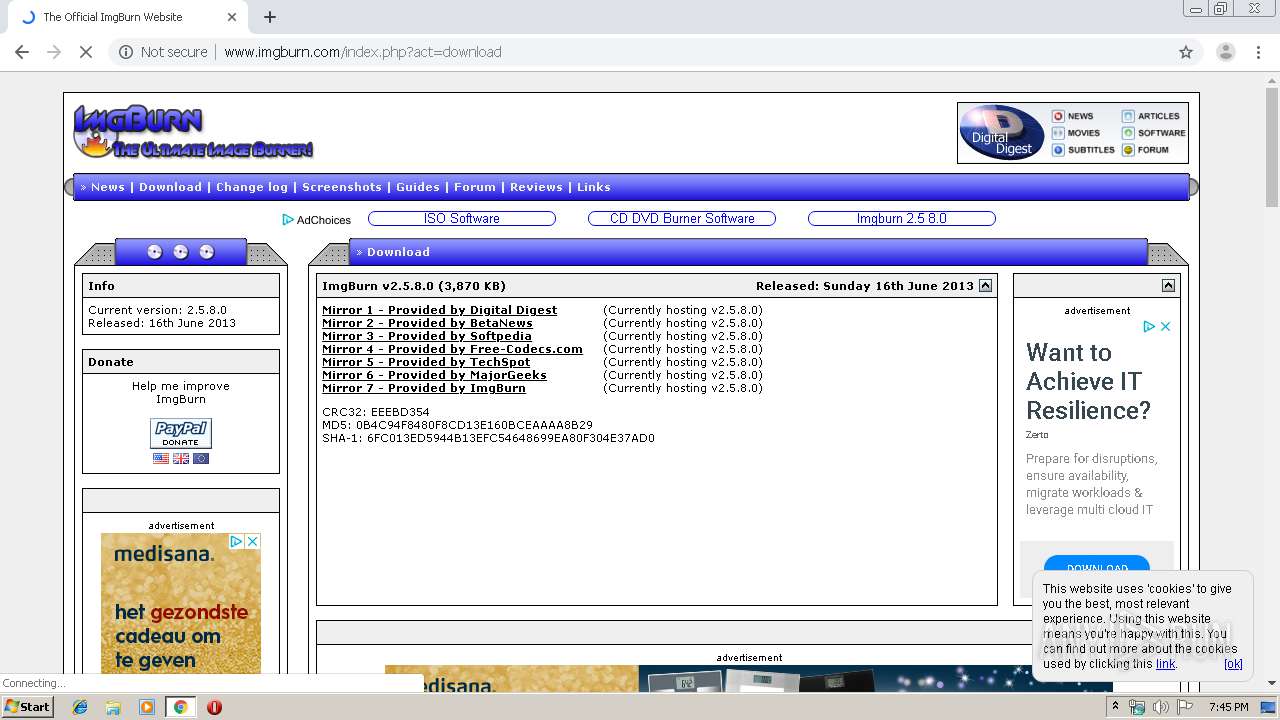The image size is (1280, 720).
Task: Close the Zerto ad with X
Action: click(1165, 326)
